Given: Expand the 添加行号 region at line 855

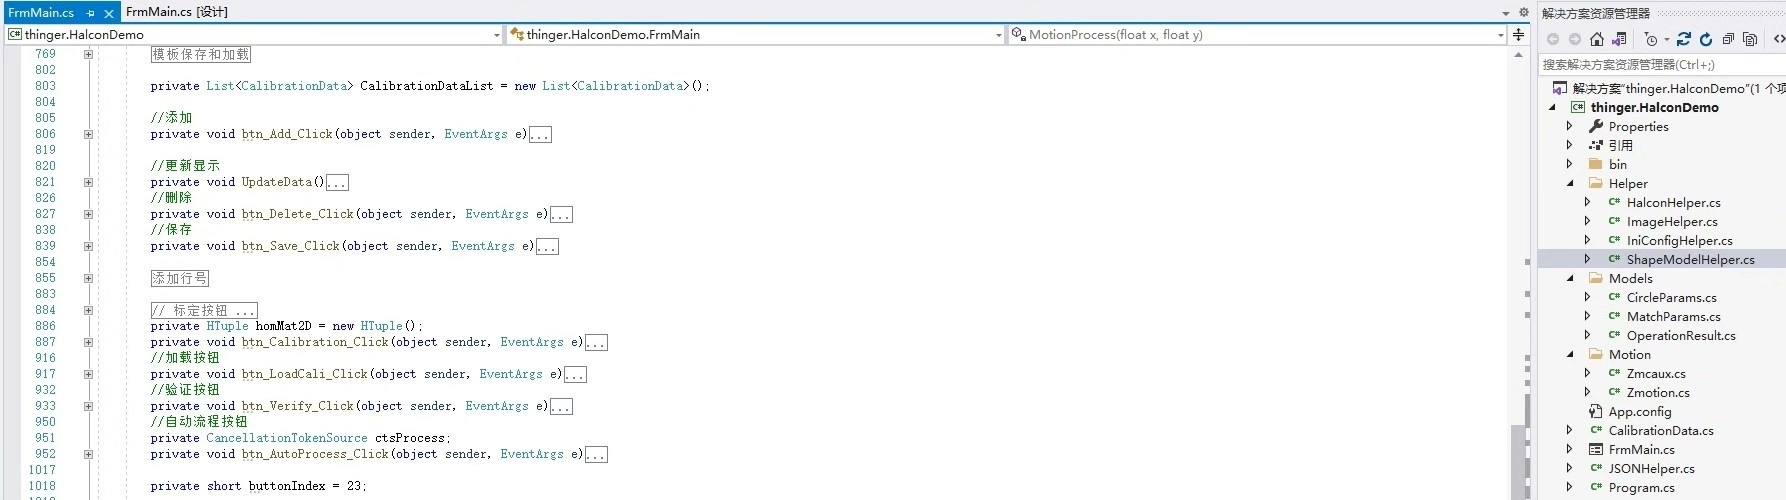Looking at the screenshot, I should [88, 278].
